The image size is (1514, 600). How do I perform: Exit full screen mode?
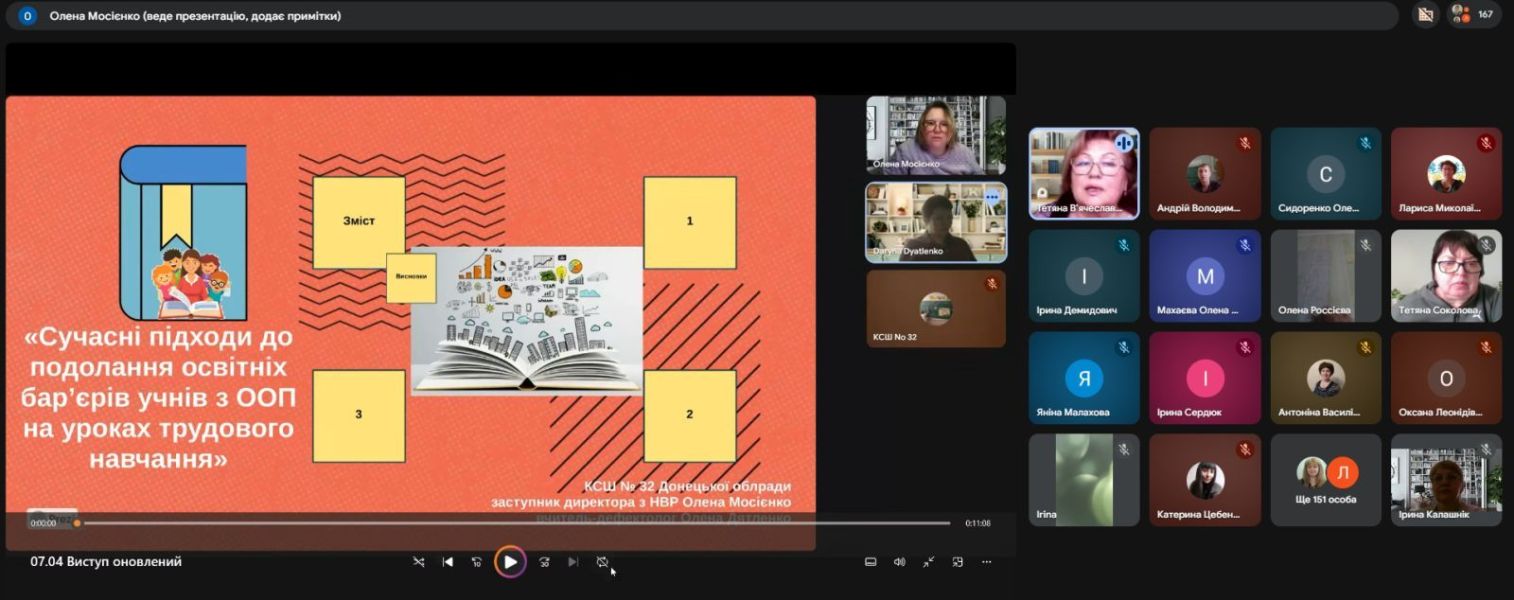click(x=928, y=562)
